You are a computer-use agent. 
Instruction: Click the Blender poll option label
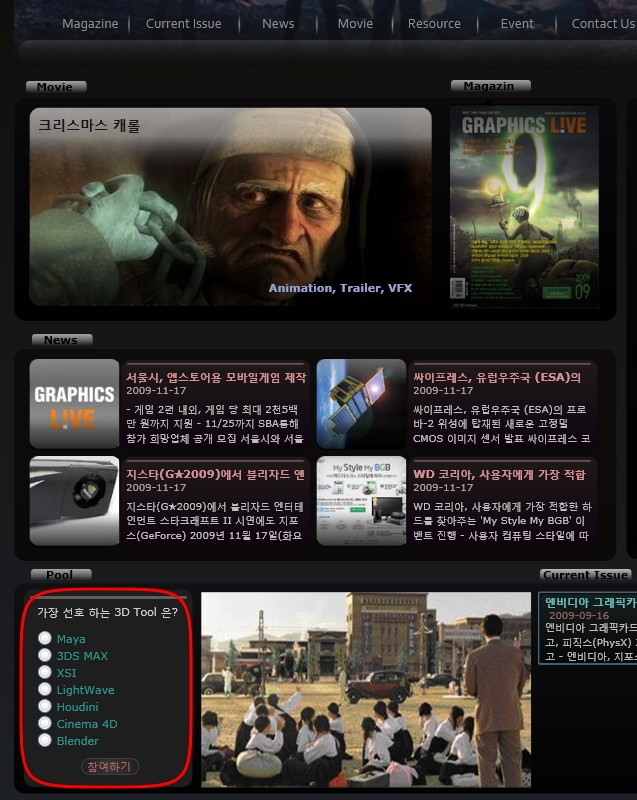78,740
